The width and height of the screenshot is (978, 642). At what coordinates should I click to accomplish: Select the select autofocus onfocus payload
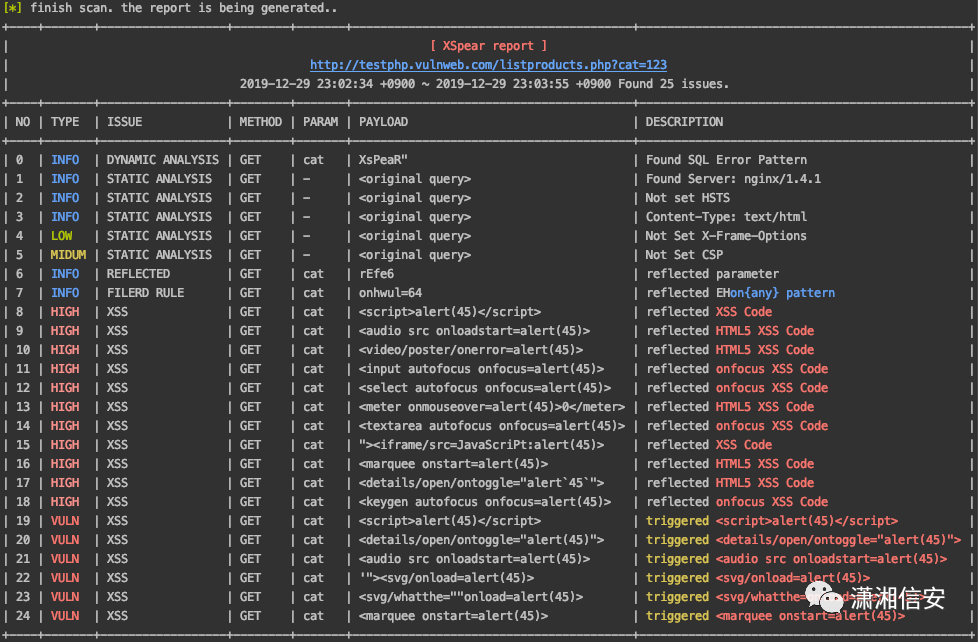485,388
